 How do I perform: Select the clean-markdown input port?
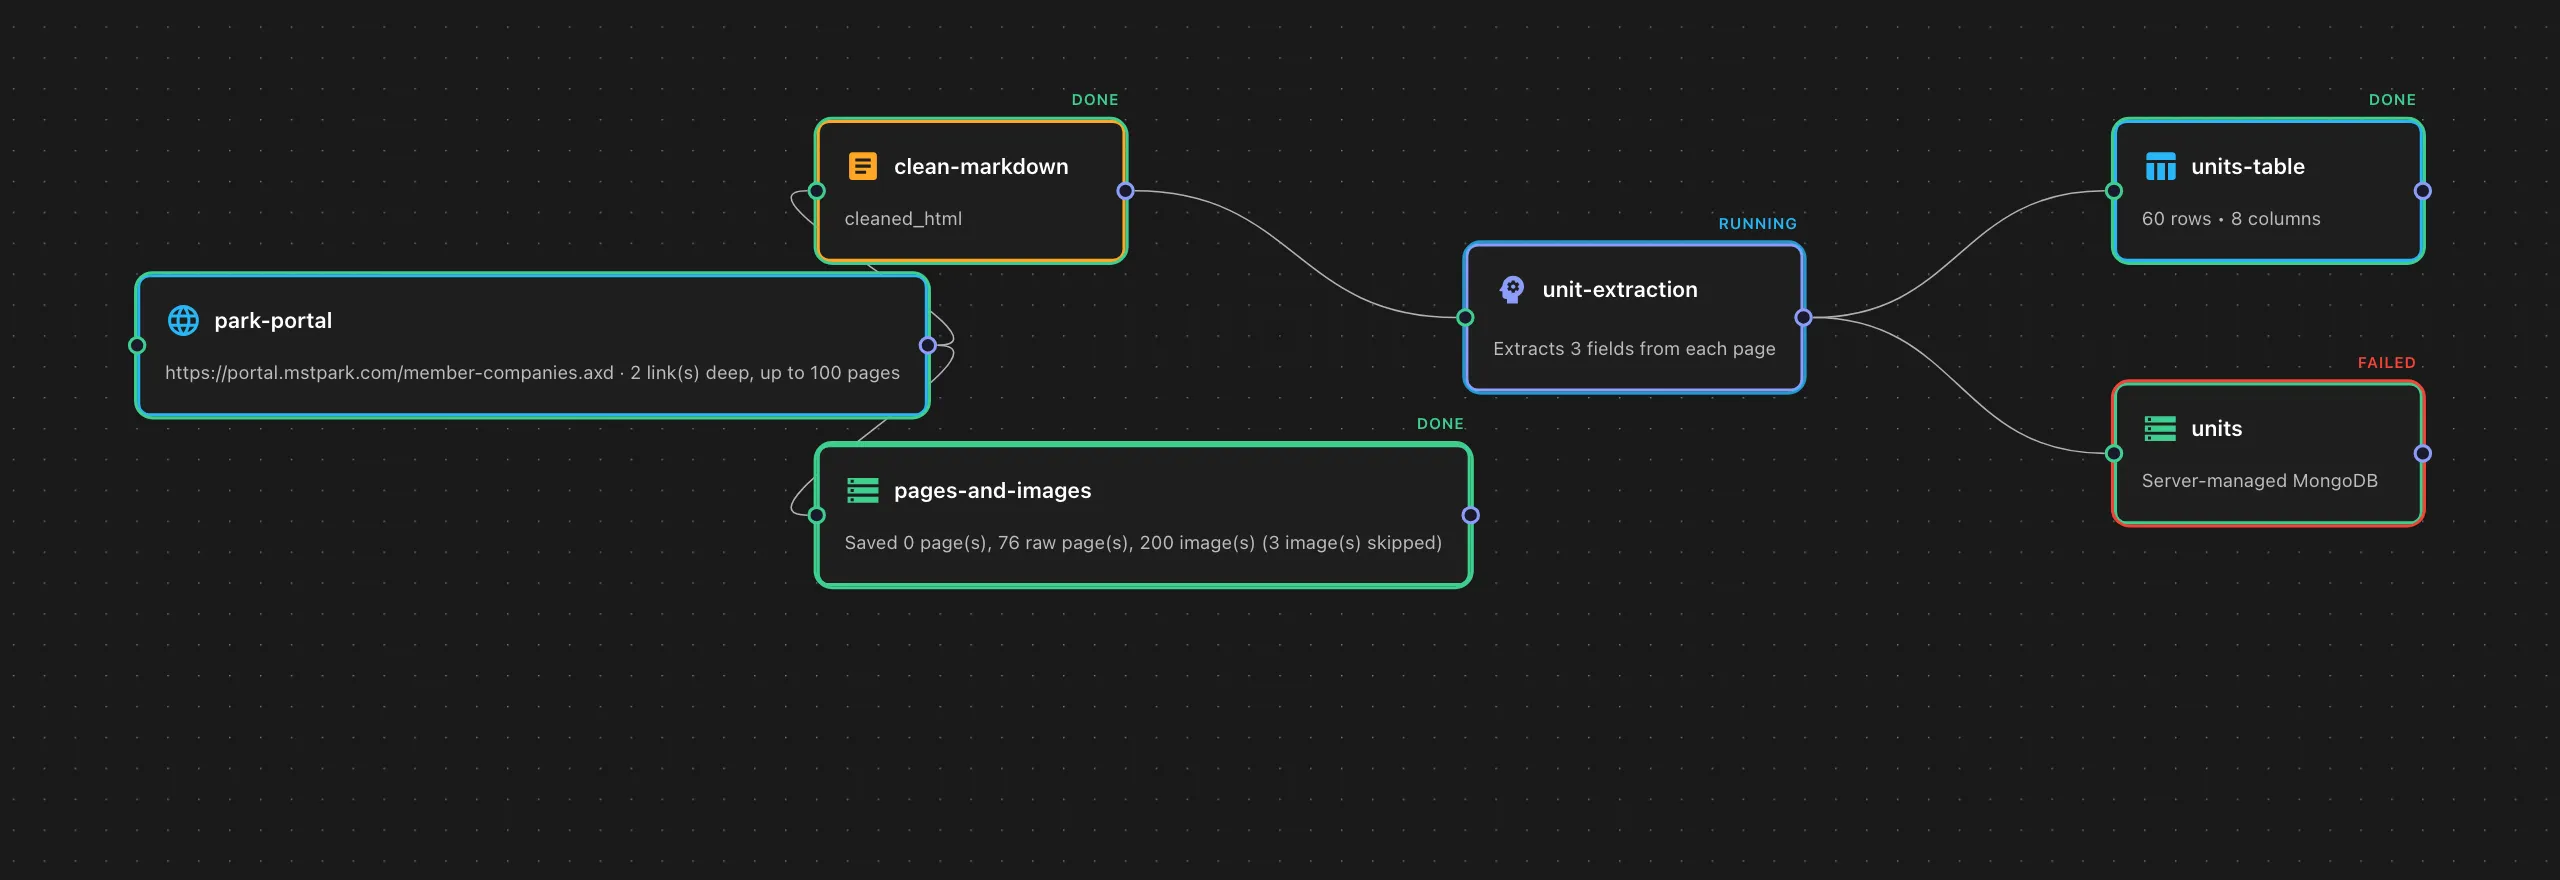pos(817,191)
